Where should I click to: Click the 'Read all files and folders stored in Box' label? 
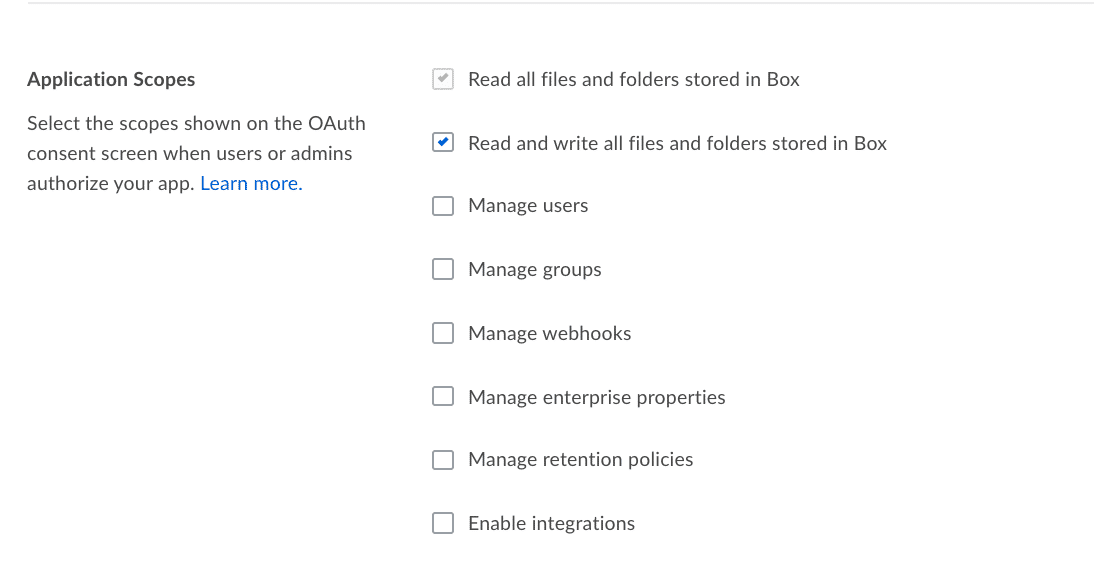click(x=634, y=80)
